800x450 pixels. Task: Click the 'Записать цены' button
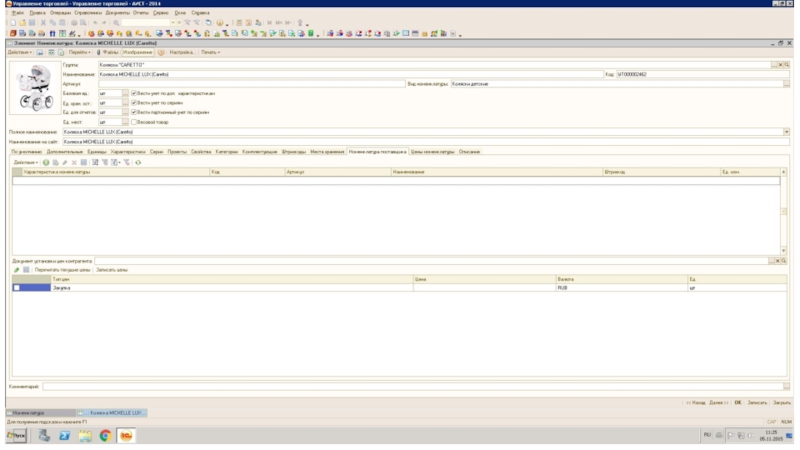coord(112,270)
